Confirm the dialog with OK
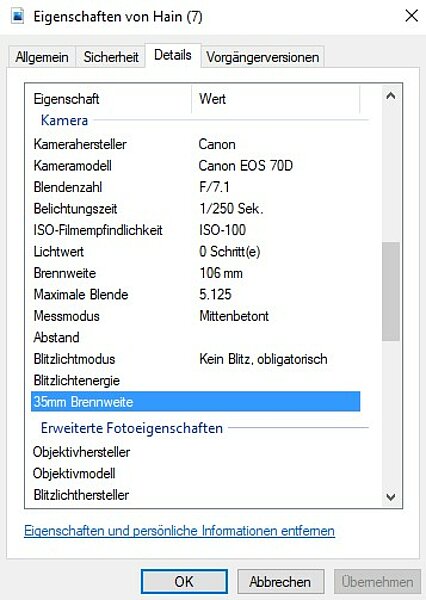Screen dimensions: 426x600 184,582
